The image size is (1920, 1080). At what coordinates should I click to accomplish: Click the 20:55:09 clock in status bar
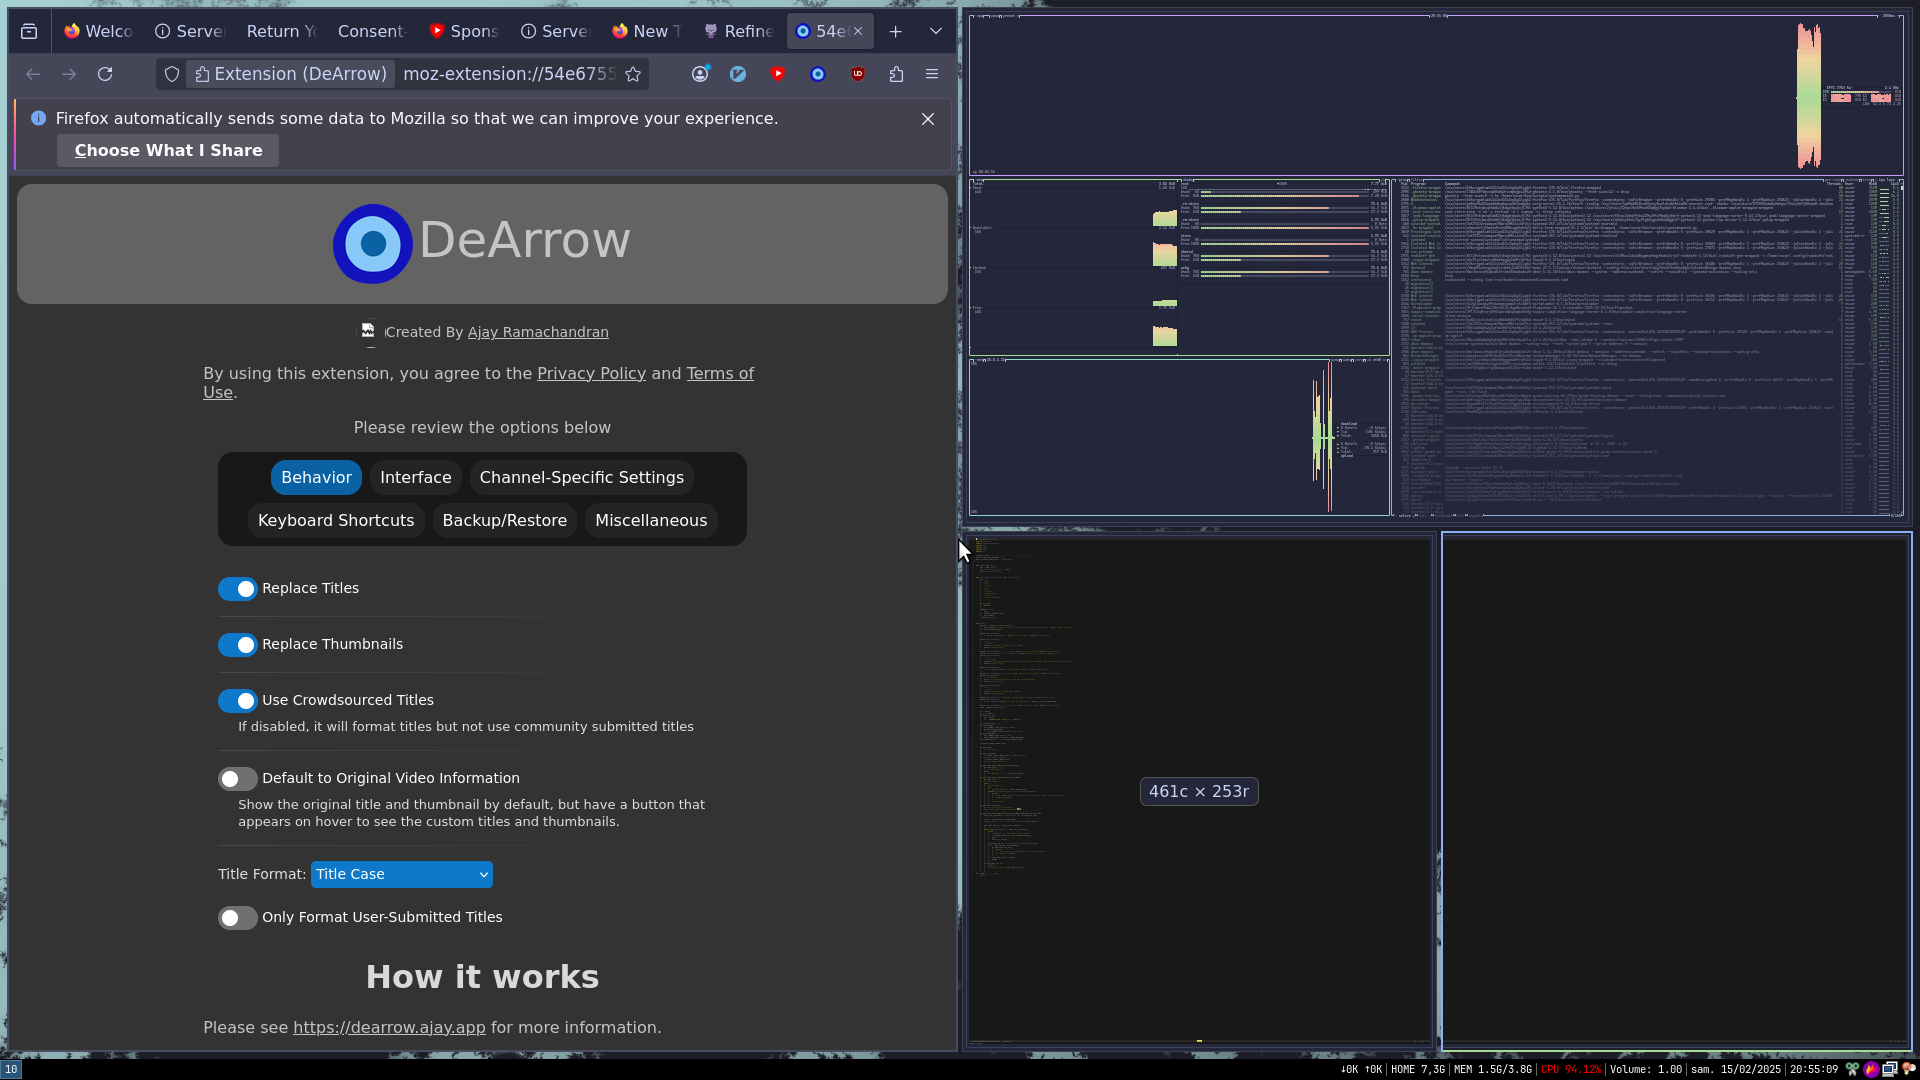tap(1814, 1070)
